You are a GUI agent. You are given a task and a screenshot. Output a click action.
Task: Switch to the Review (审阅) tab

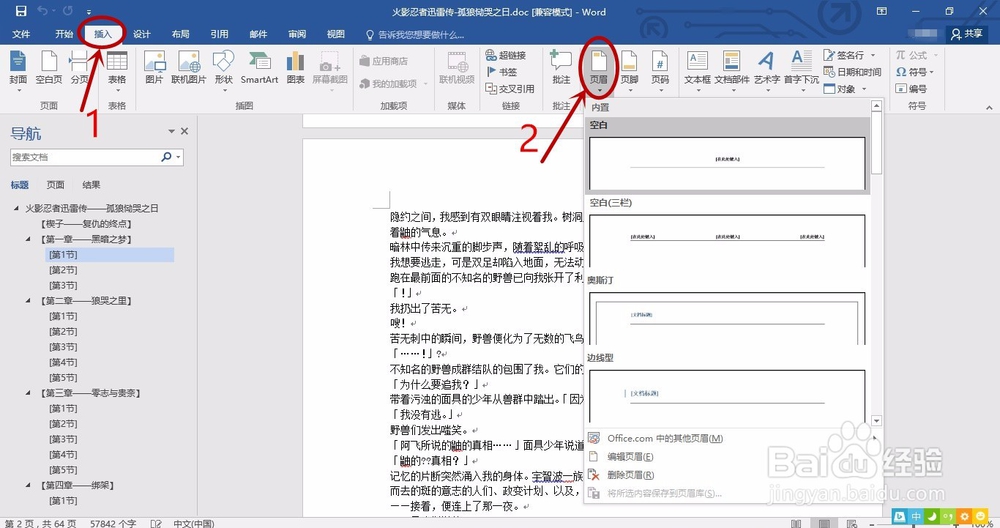tap(297, 34)
